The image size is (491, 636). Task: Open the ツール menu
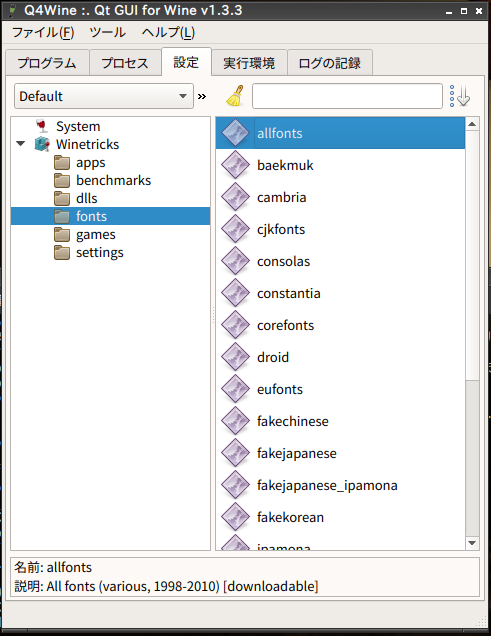tap(107, 32)
